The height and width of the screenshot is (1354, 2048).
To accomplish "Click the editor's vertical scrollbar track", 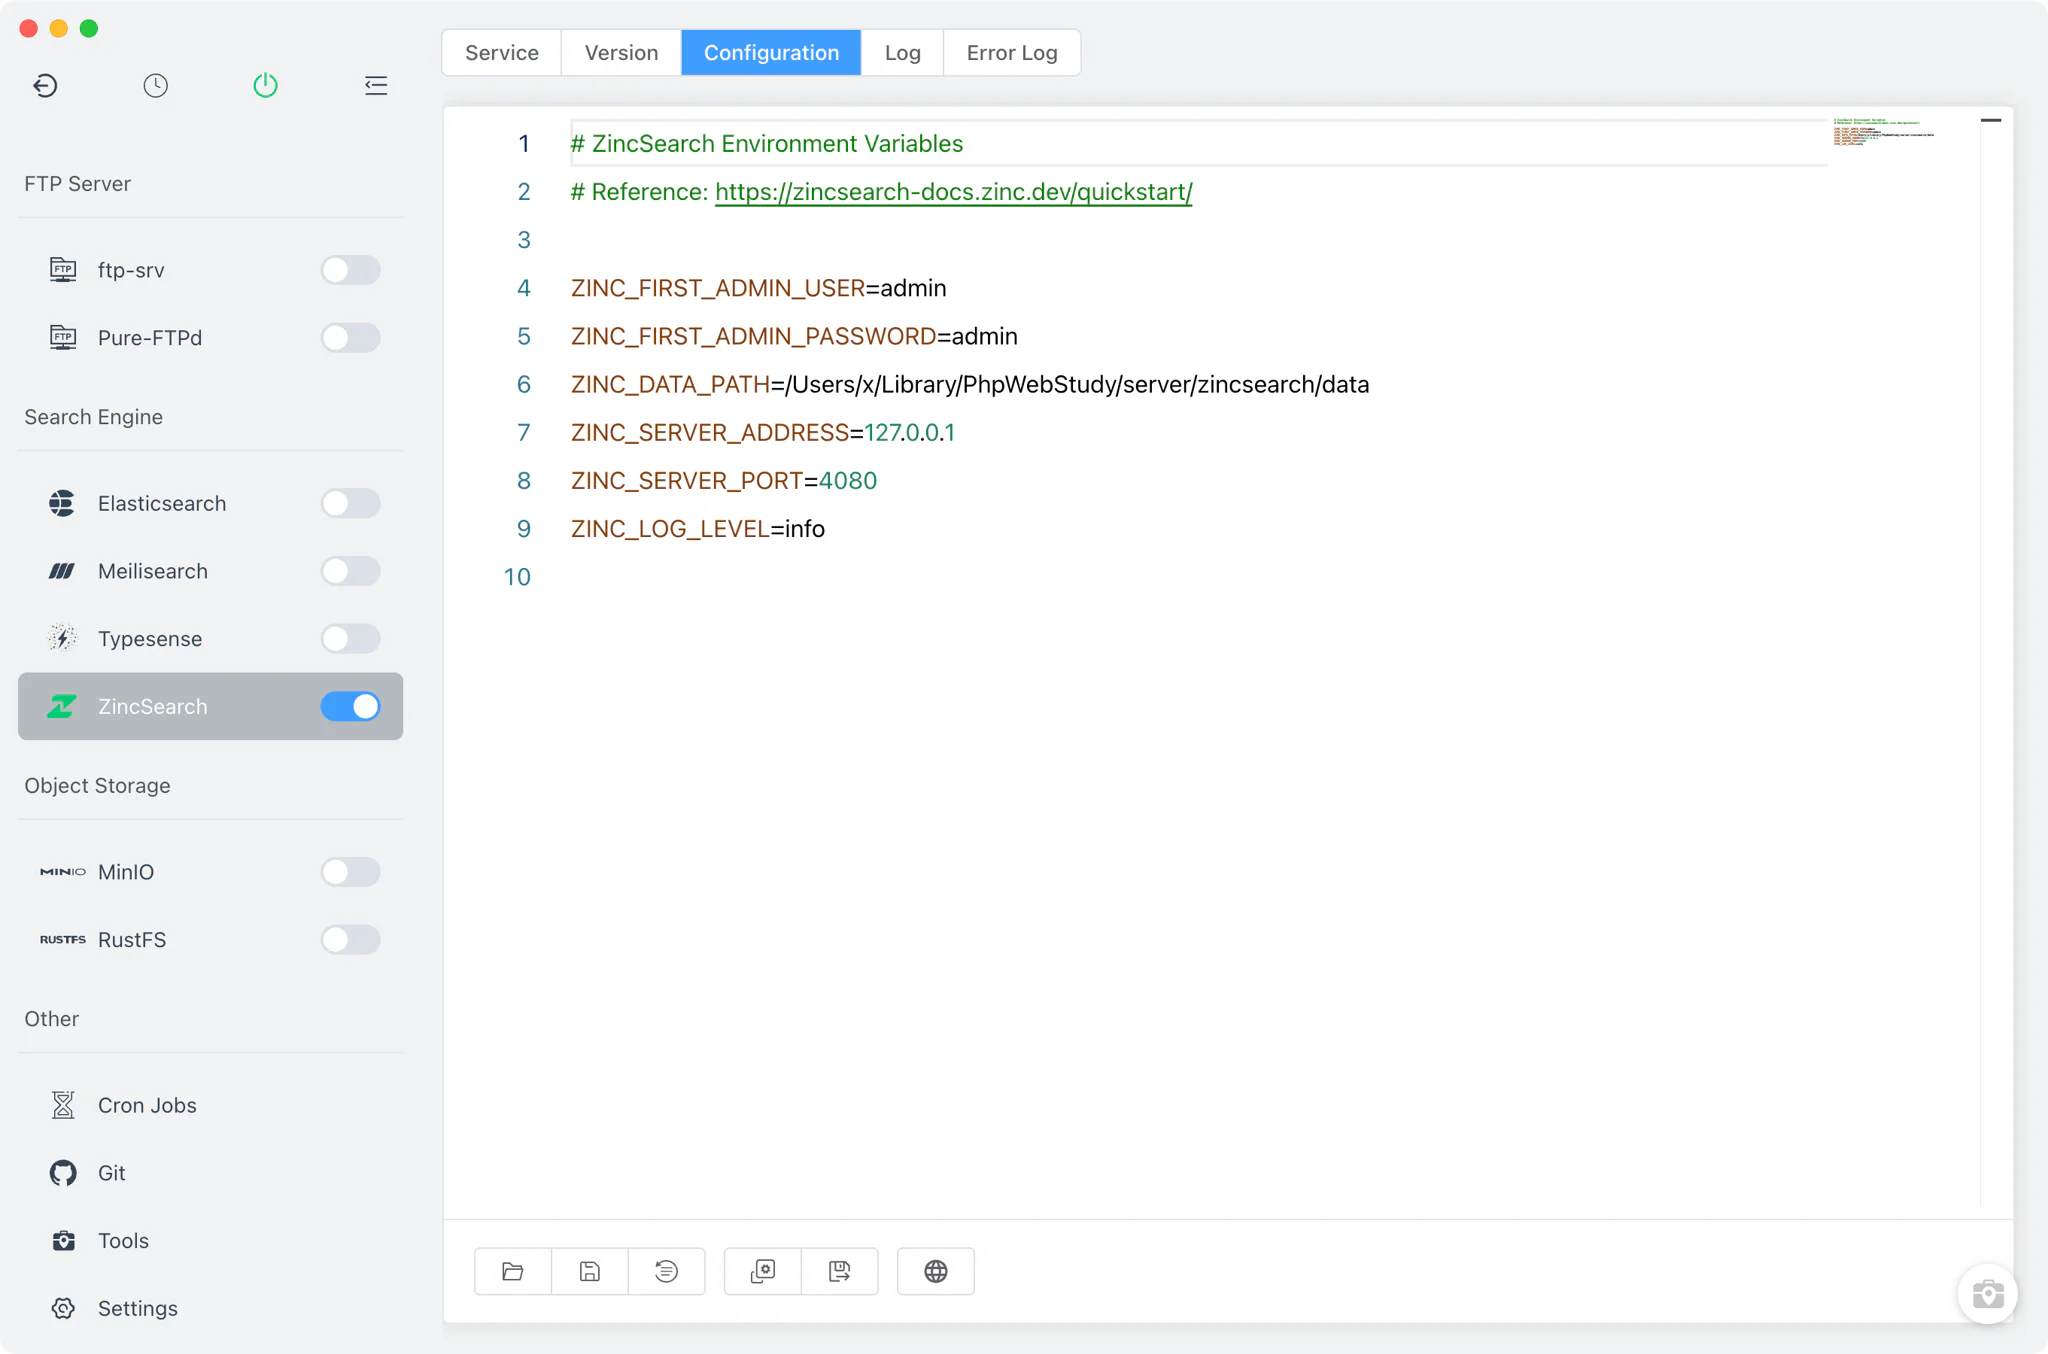I will tap(1991, 660).
